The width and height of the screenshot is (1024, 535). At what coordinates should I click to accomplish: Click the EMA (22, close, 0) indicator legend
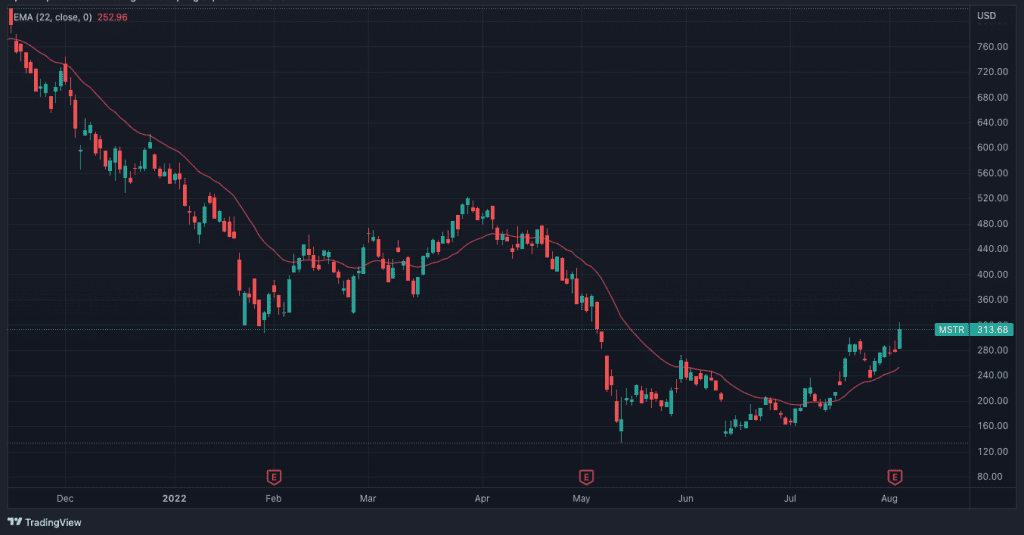tap(53, 17)
